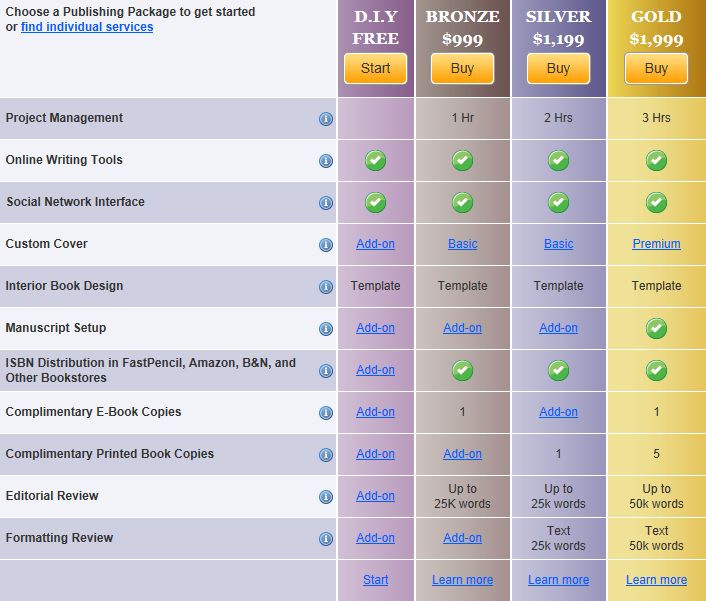Show Formatting Review info tooltip icon

point(326,539)
